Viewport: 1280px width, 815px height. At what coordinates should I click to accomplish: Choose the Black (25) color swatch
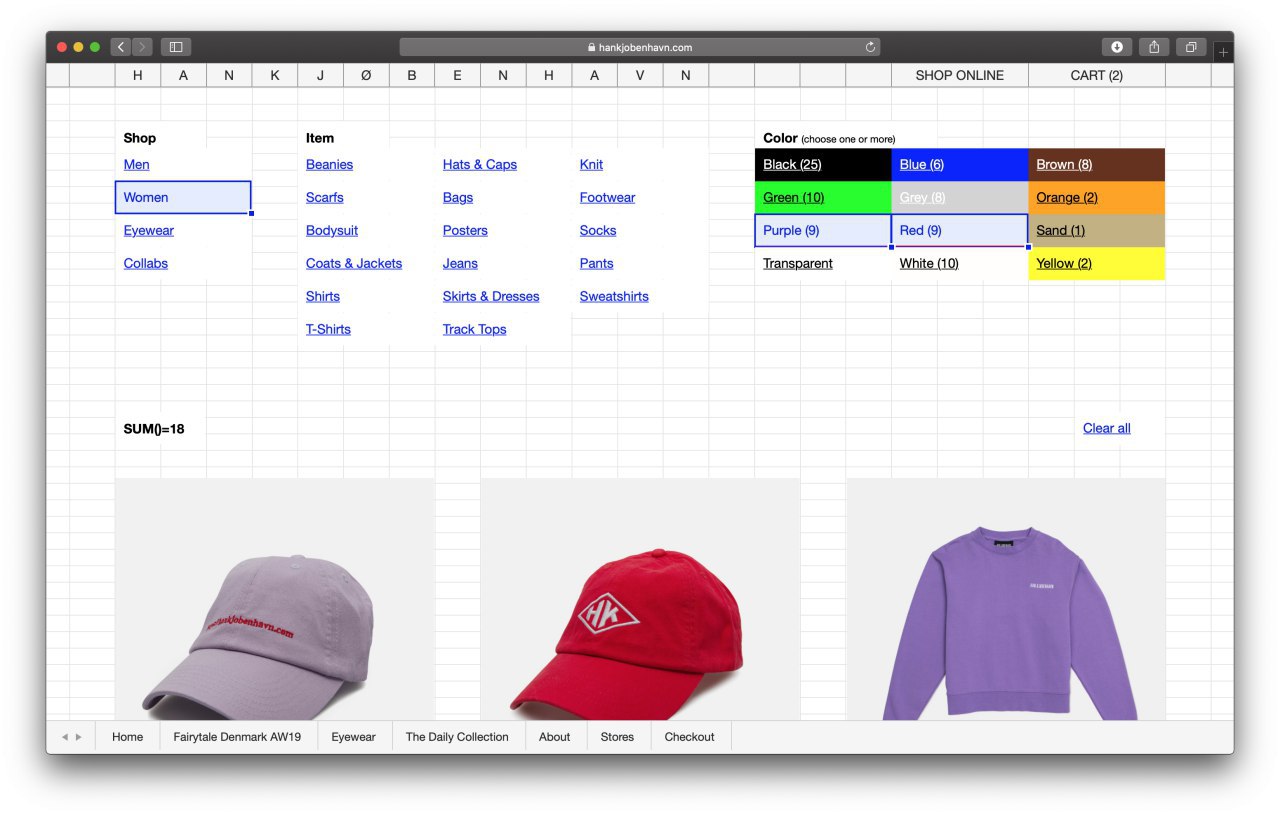(823, 164)
